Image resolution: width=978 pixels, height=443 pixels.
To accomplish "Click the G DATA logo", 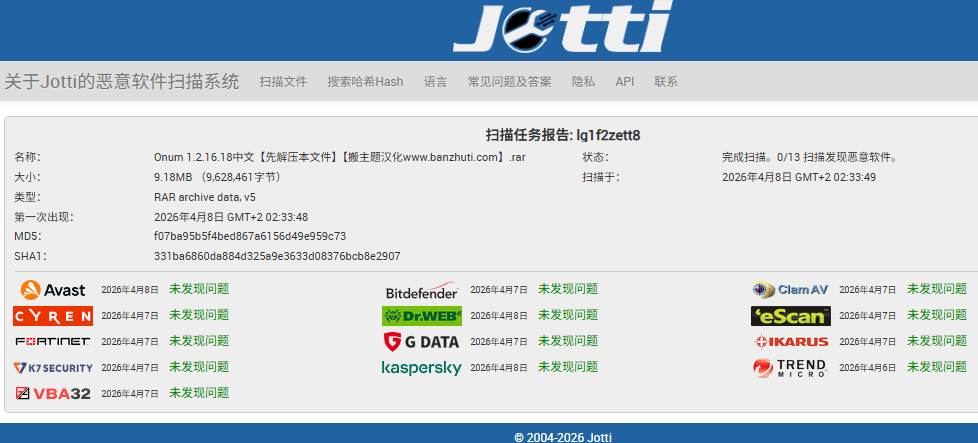I will tap(422, 341).
